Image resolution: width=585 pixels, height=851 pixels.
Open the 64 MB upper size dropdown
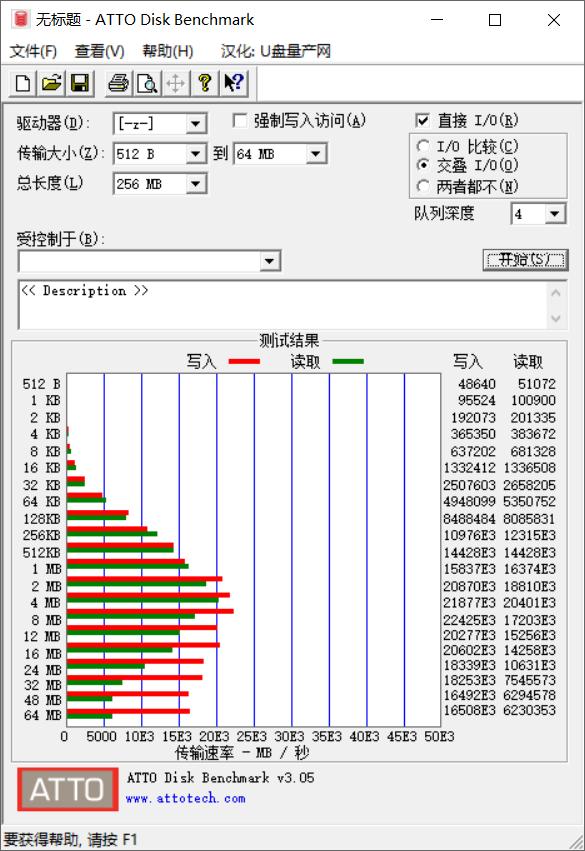315,154
